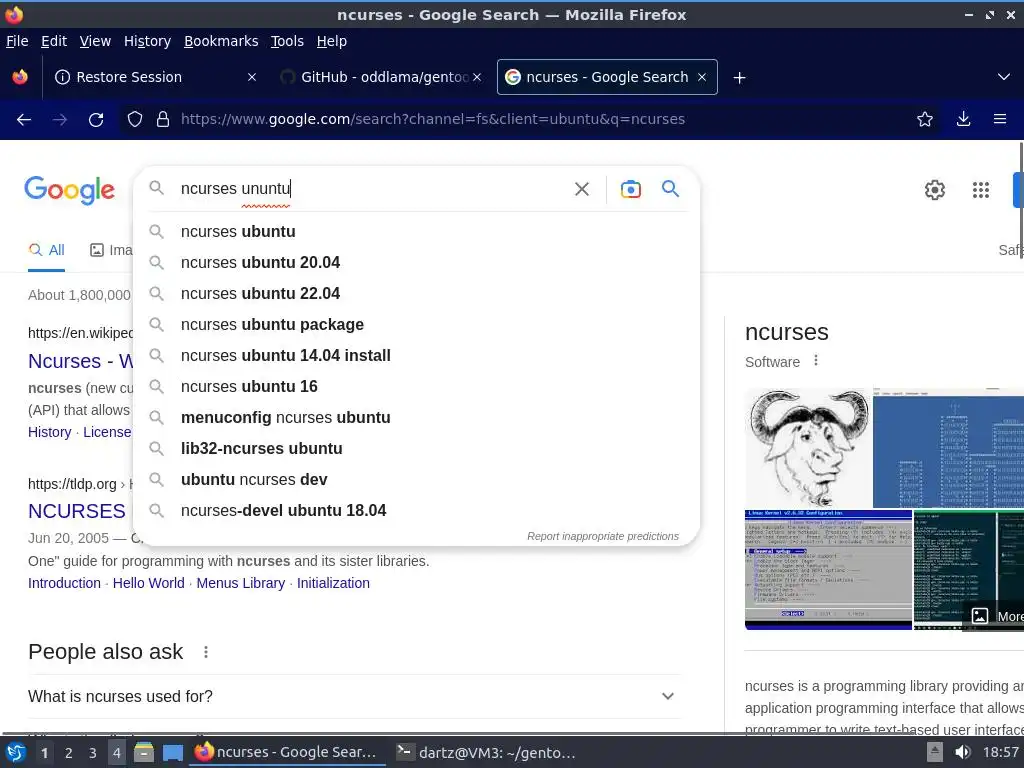The image size is (1024, 768).
Task: Clear the Google search box text
Action: click(x=581, y=189)
